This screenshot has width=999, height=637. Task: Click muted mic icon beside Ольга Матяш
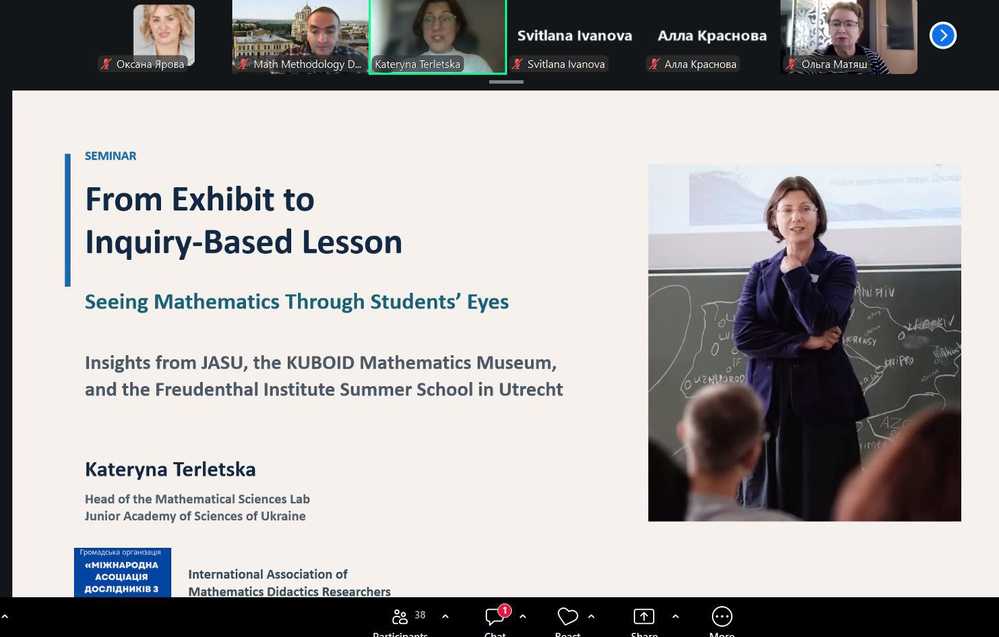click(791, 64)
